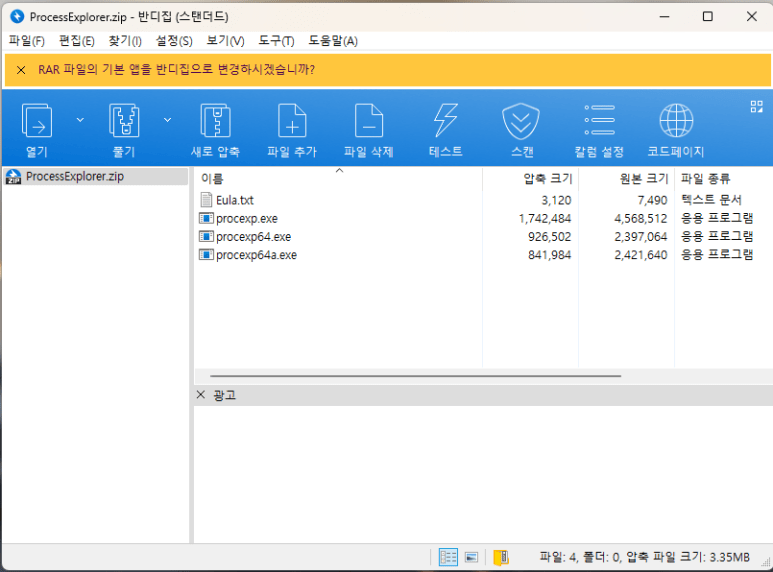The height and width of the screenshot is (572, 773).
Task: Click compressed size 1,742,484
Action: click(x=545, y=218)
